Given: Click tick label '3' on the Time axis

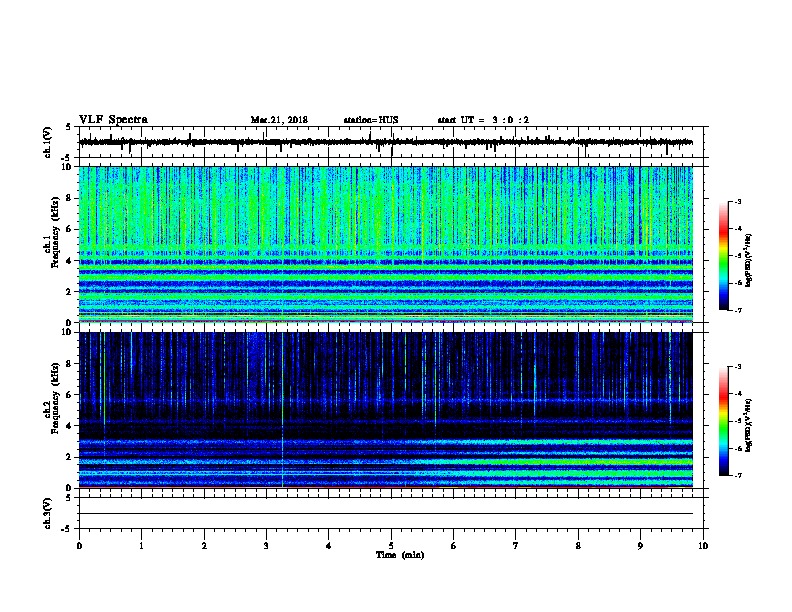Looking at the screenshot, I should [x=266, y=546].
